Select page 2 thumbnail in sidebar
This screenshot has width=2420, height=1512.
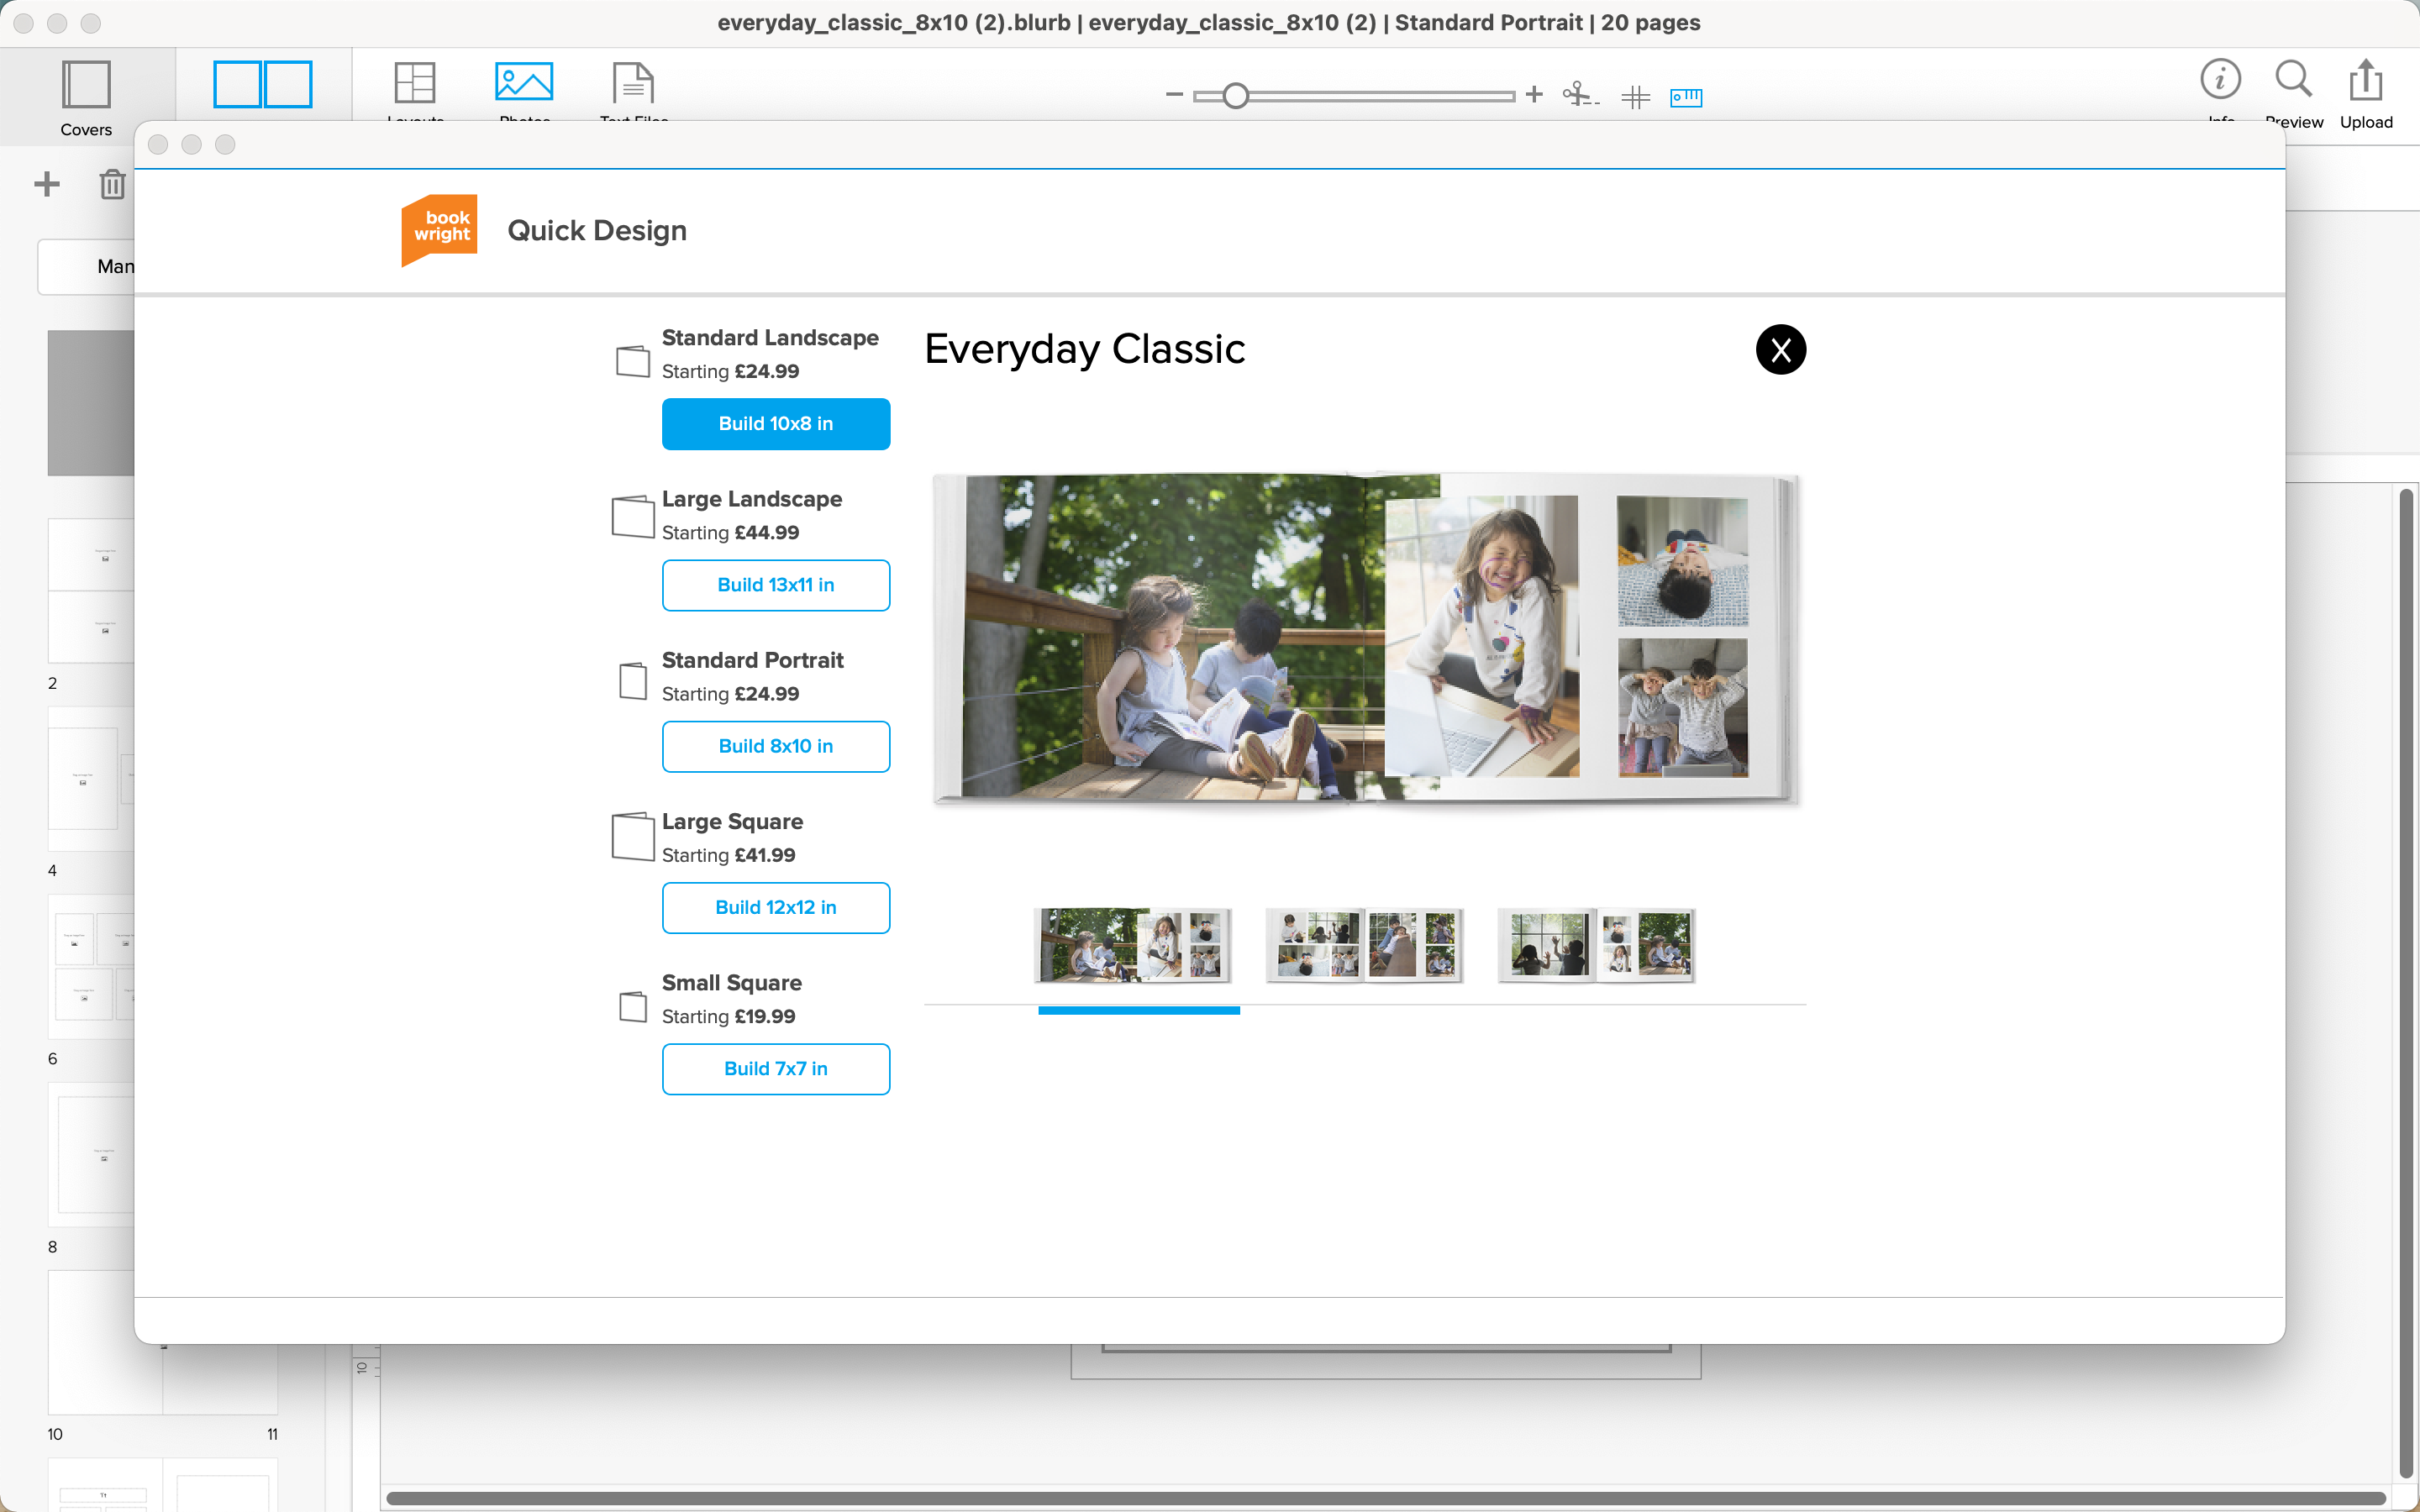coord(91,590)
